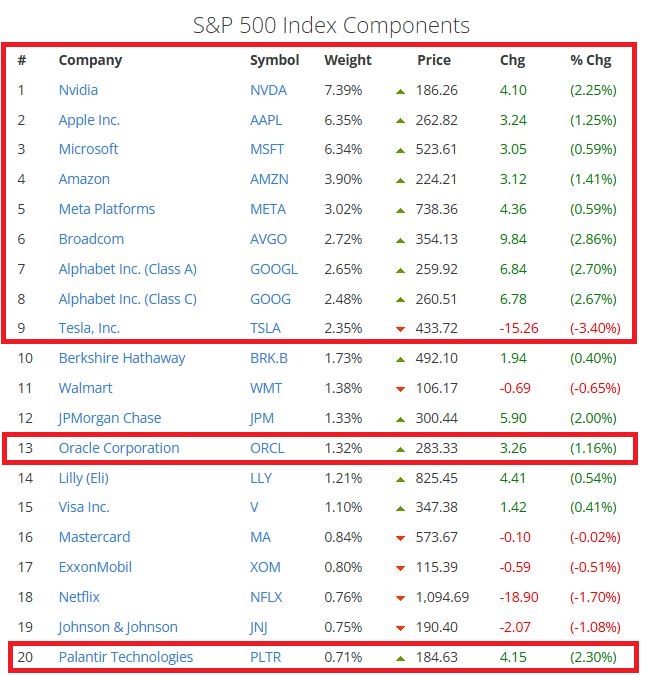Click the Company column header
The image size is (663, 675).
tap(90, 60)
